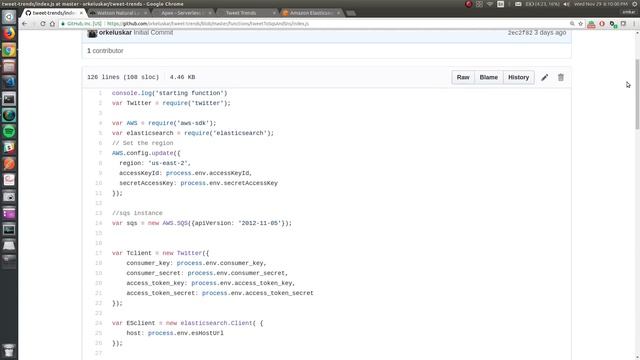Click the Raw button

coord(463,77)
